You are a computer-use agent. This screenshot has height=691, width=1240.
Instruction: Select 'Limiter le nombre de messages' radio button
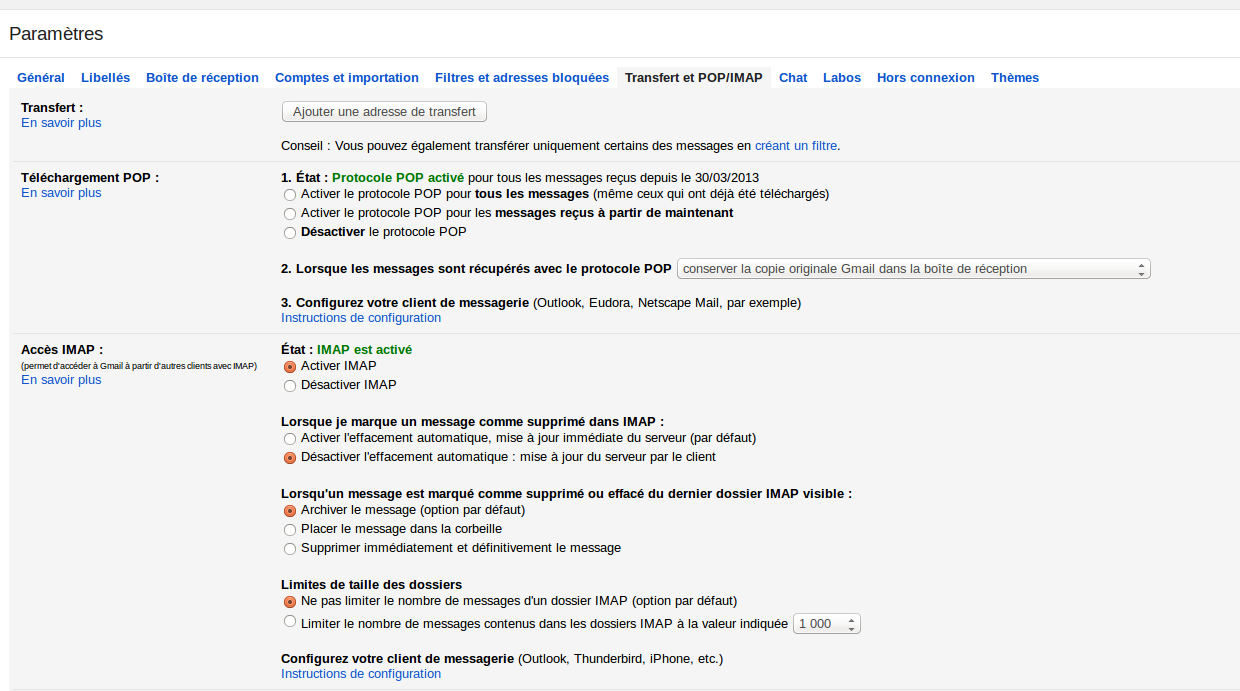[290, 622]
